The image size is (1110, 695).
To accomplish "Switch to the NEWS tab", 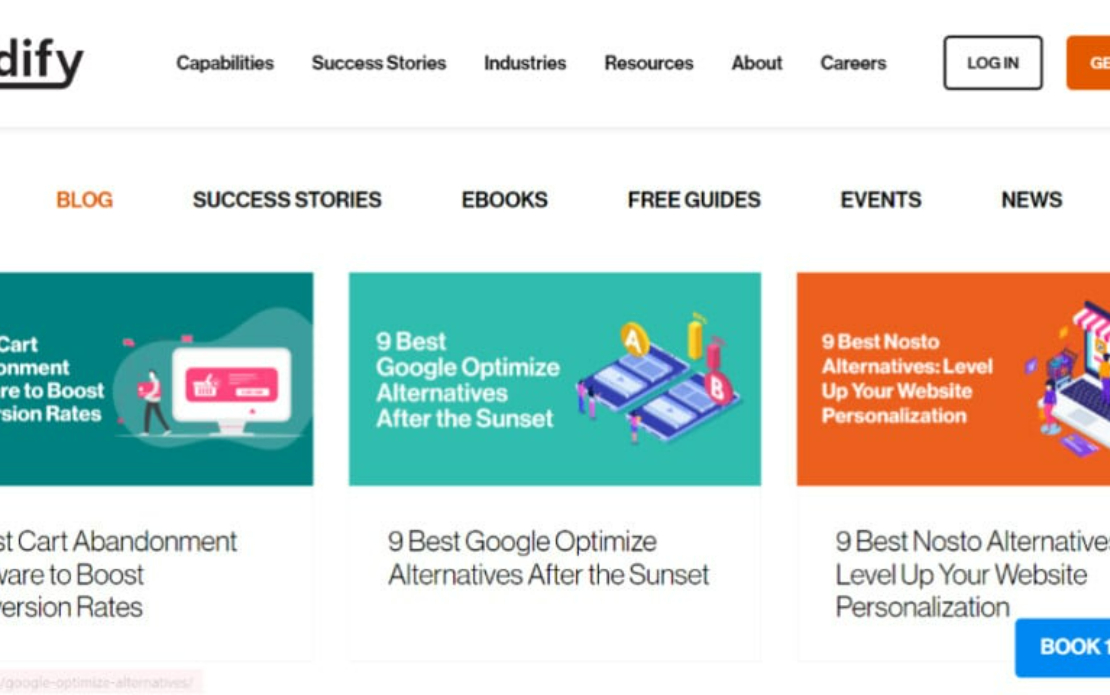I will point(1031,200).
